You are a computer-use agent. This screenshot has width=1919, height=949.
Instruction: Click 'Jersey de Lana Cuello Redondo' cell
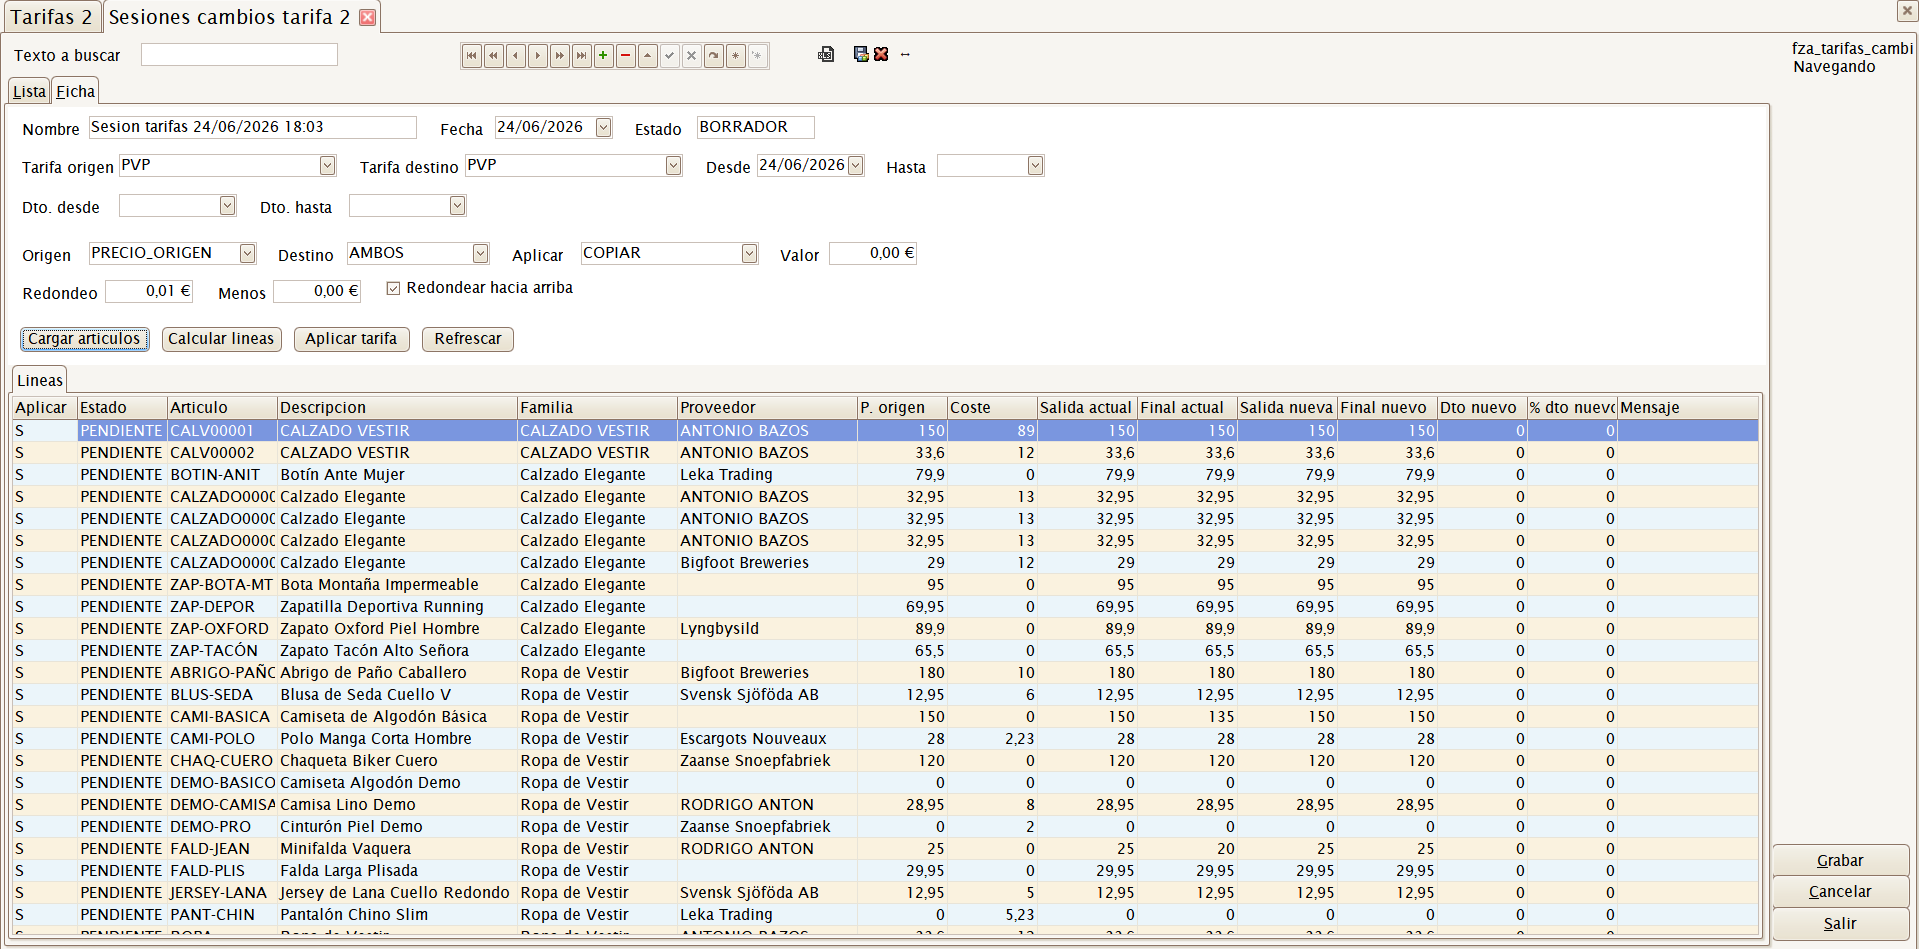coord(395,893)
